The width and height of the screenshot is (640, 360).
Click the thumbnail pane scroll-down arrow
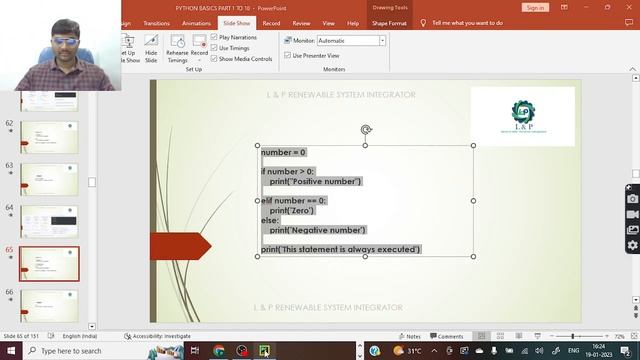(92, 326)
